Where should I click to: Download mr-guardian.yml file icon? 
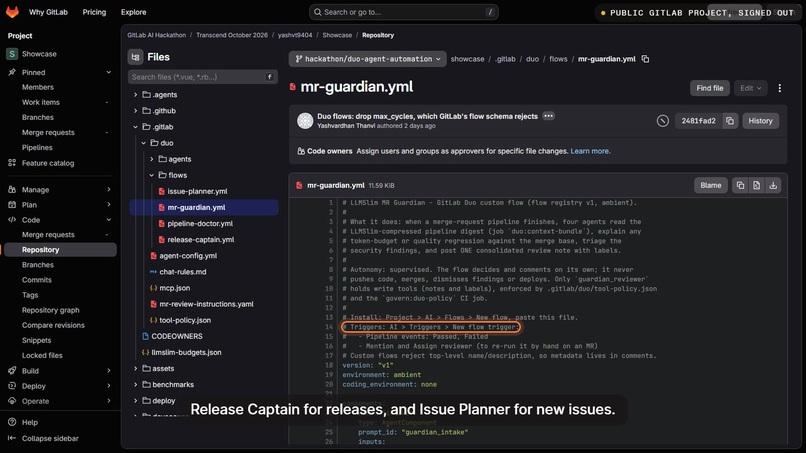(773, 186)
